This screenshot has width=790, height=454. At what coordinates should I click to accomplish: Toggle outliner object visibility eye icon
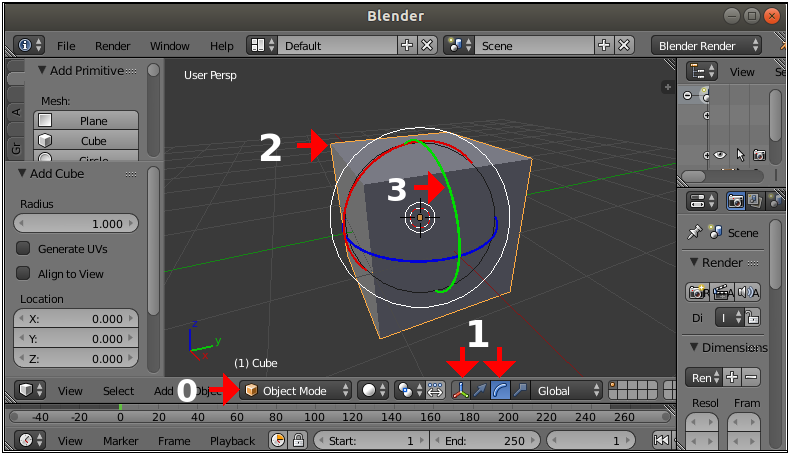[x=720, y=155]
